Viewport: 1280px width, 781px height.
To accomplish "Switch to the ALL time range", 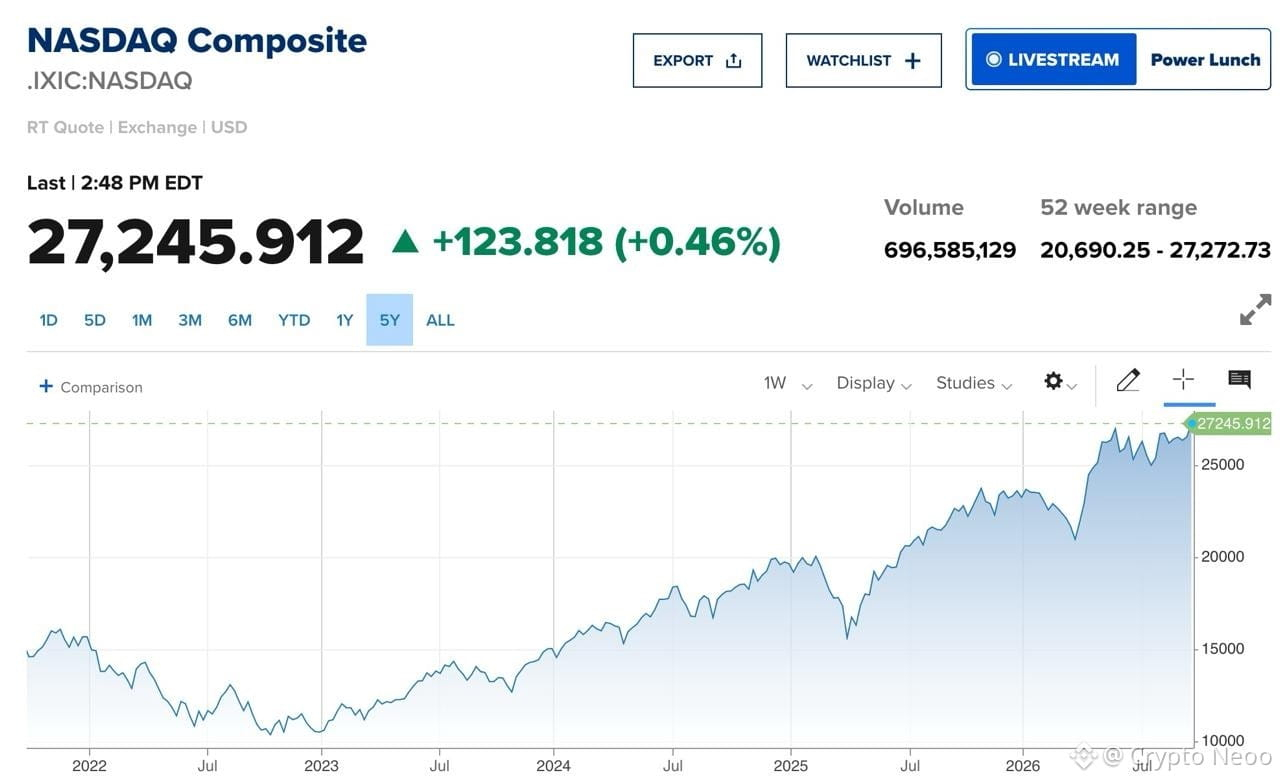I will [440, 320].
